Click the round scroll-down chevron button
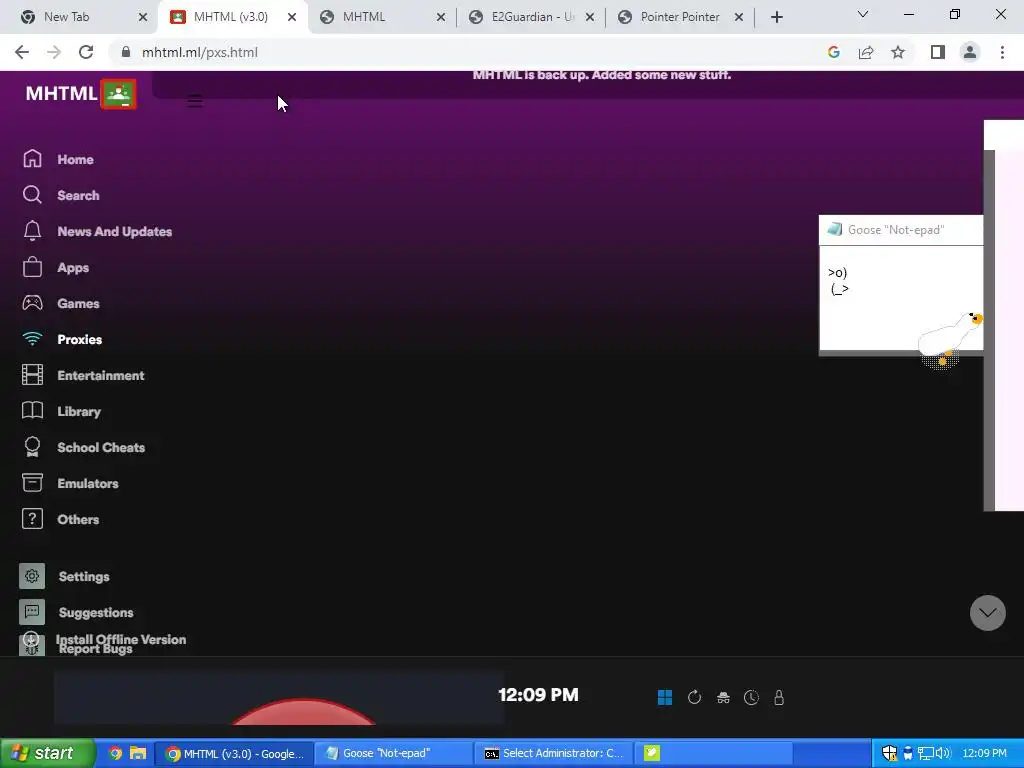1024x768 pixels. coord(987,613)
